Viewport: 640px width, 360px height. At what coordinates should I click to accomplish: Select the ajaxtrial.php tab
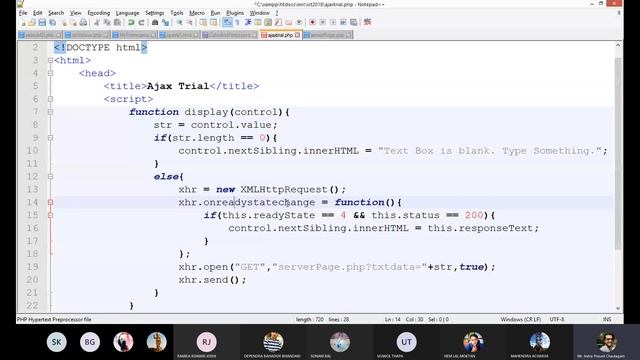coord(280,35)
